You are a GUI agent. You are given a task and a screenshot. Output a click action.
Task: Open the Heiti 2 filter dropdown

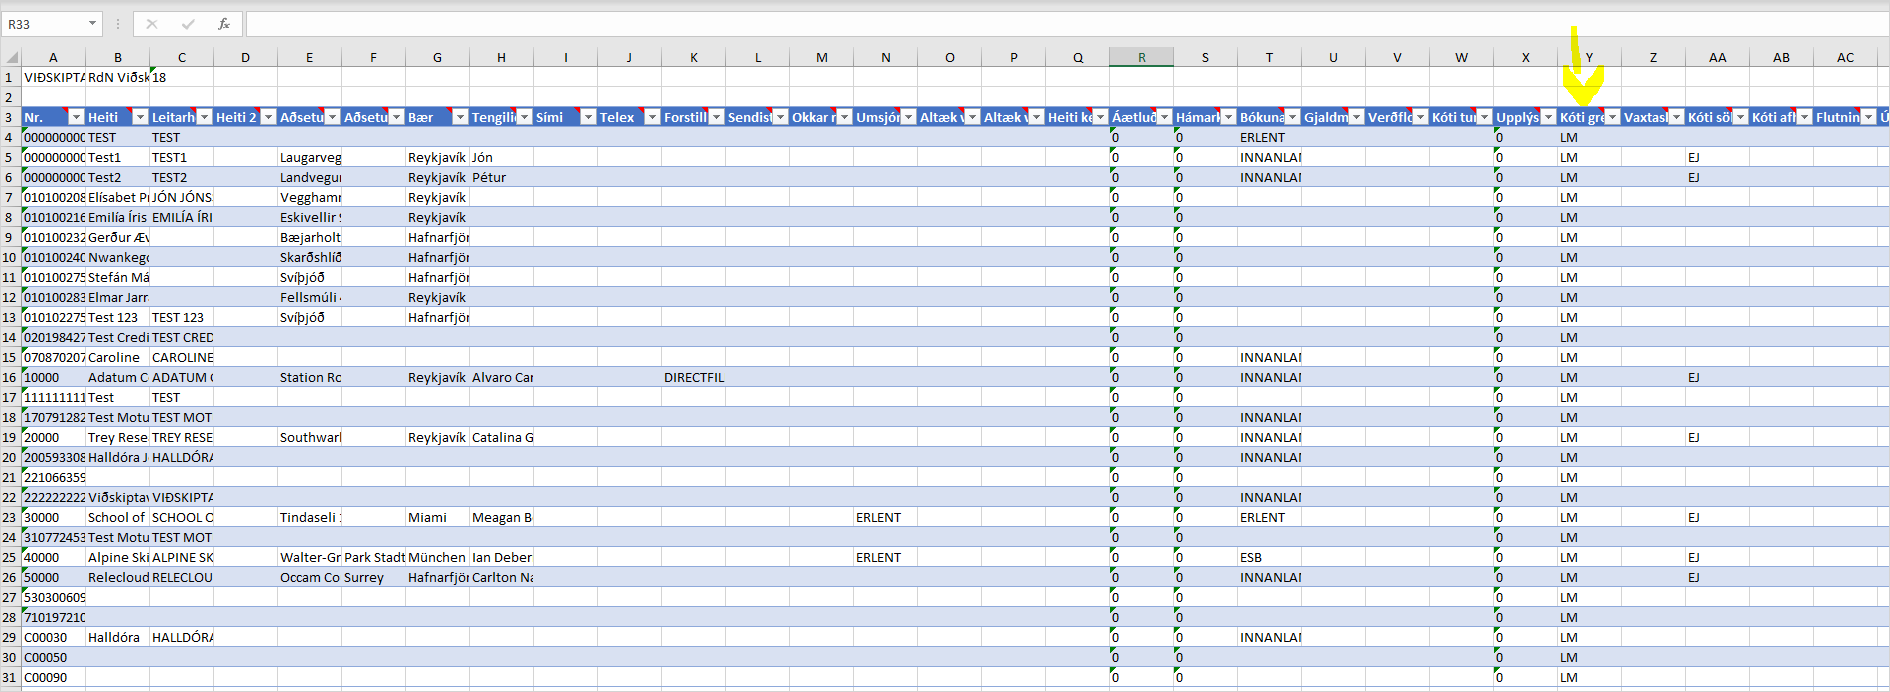pyautogui.click(x=268, y=118)
